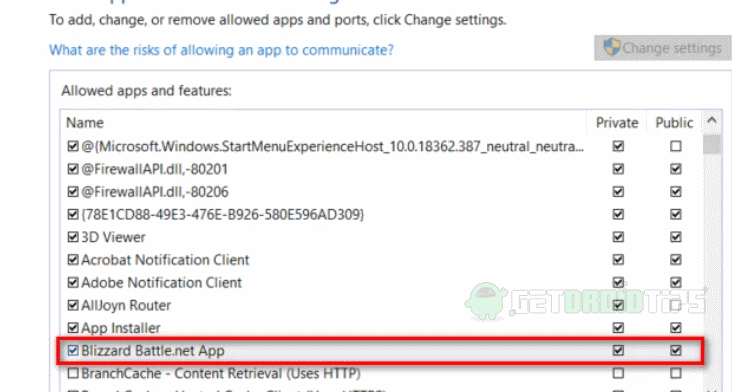Toggle Private checkbox for Blizzard Battle.net App

pos(618,350)
